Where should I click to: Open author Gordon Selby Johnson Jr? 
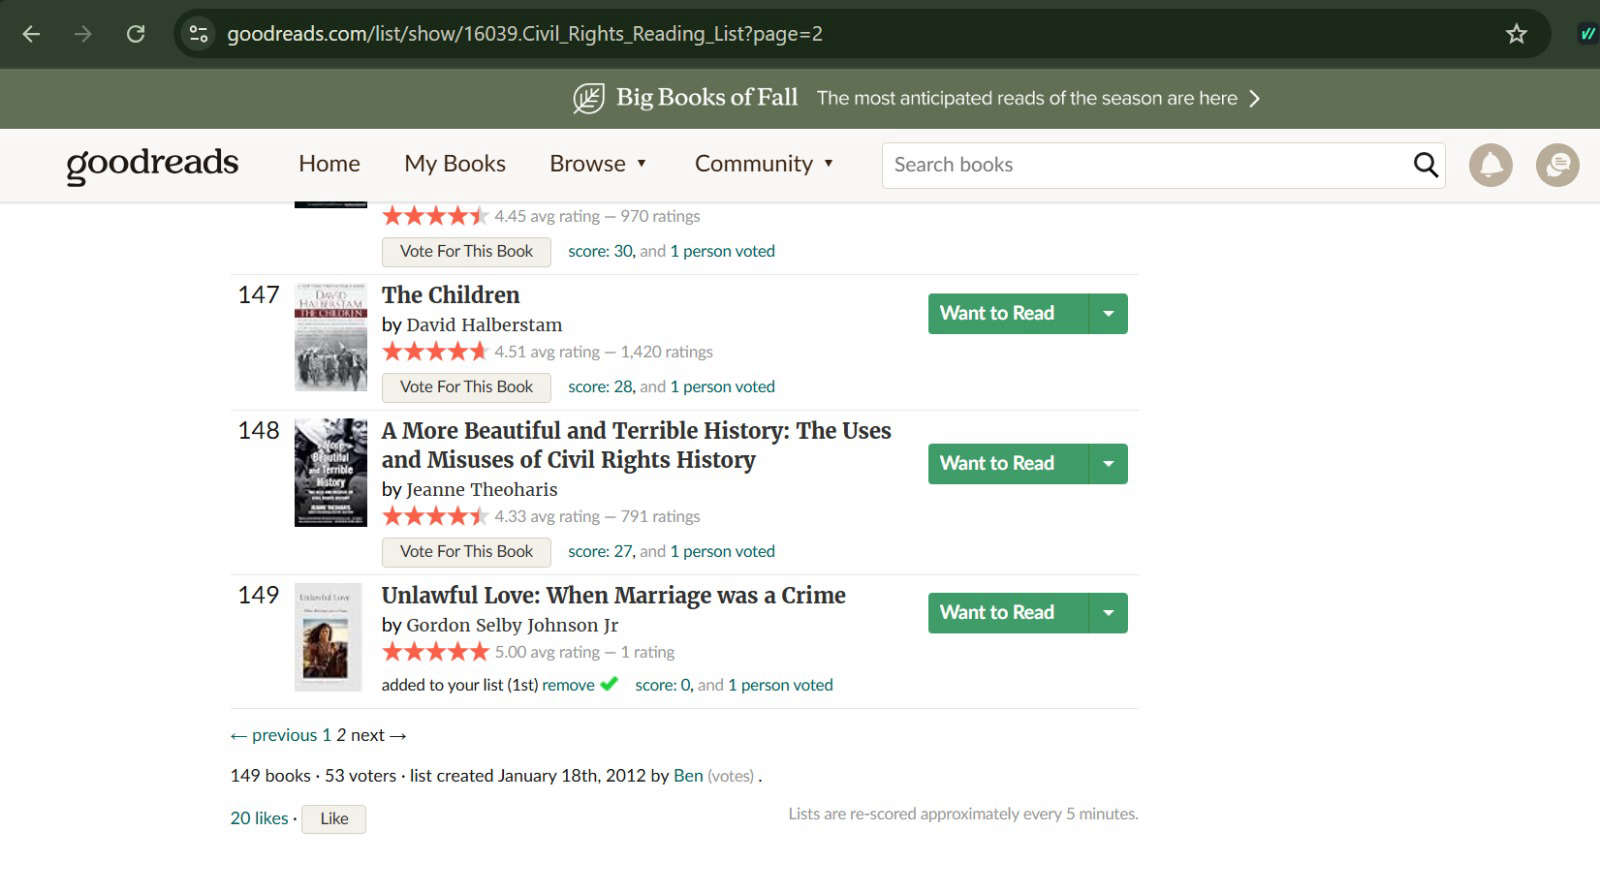point(512,625)
